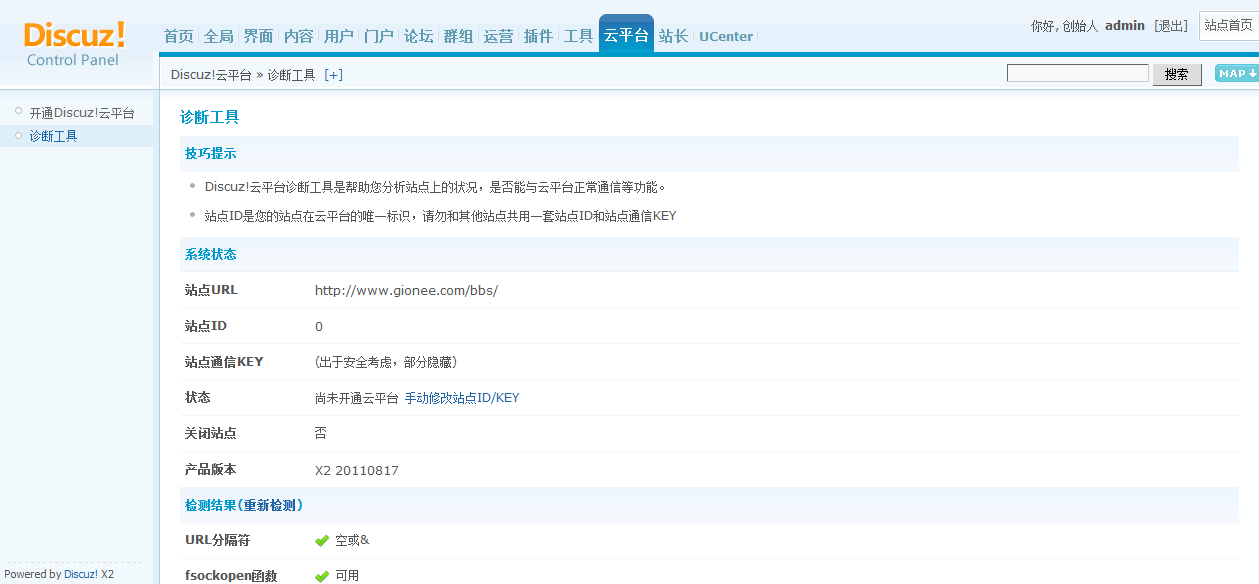Switch to the 界面 tab
1259x584 pixels.
coord(258,36)
